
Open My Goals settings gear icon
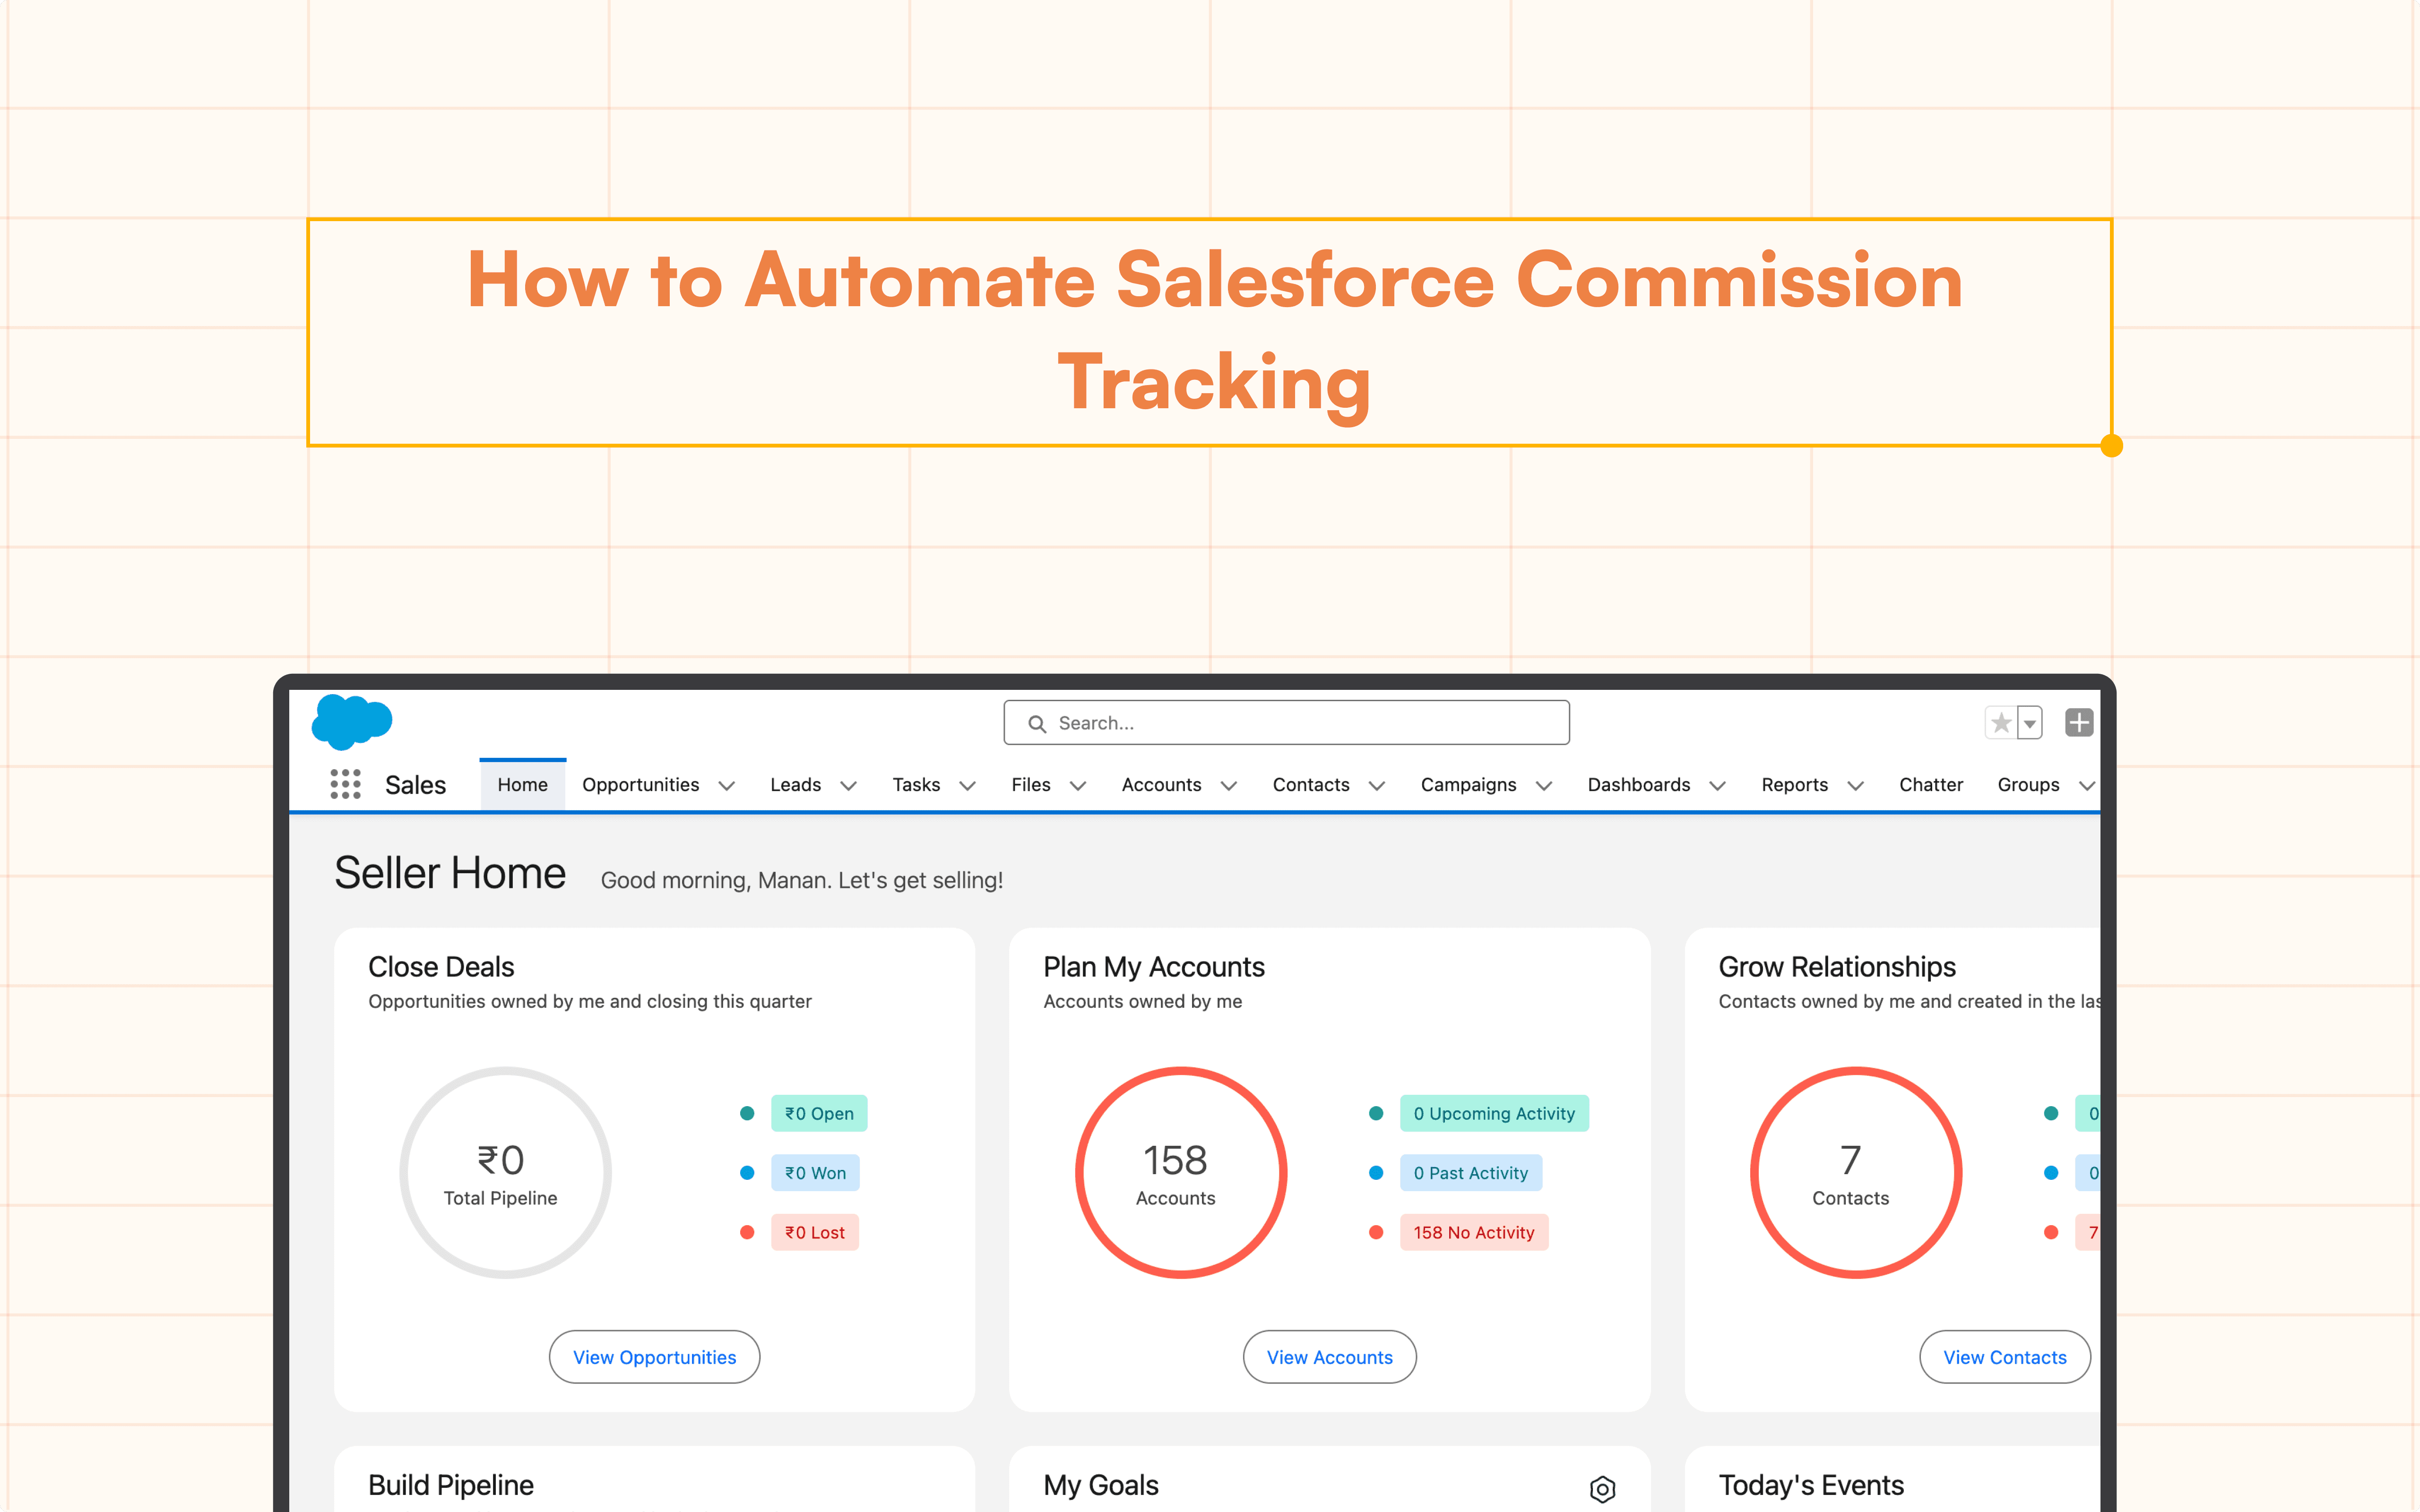(x=1602, y=1489)
